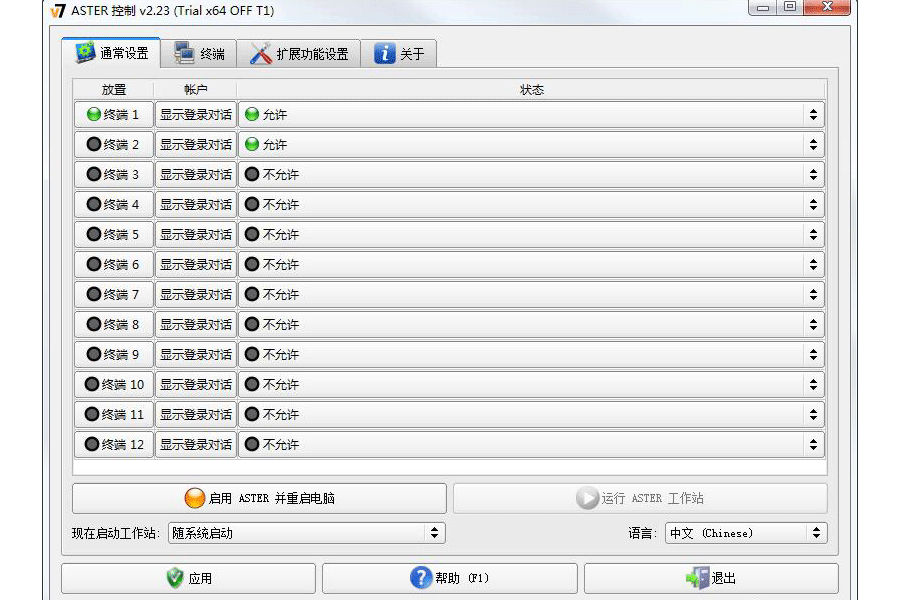Click the 终端 12 placement button
The image size is (900, 600).
(114, 444)
